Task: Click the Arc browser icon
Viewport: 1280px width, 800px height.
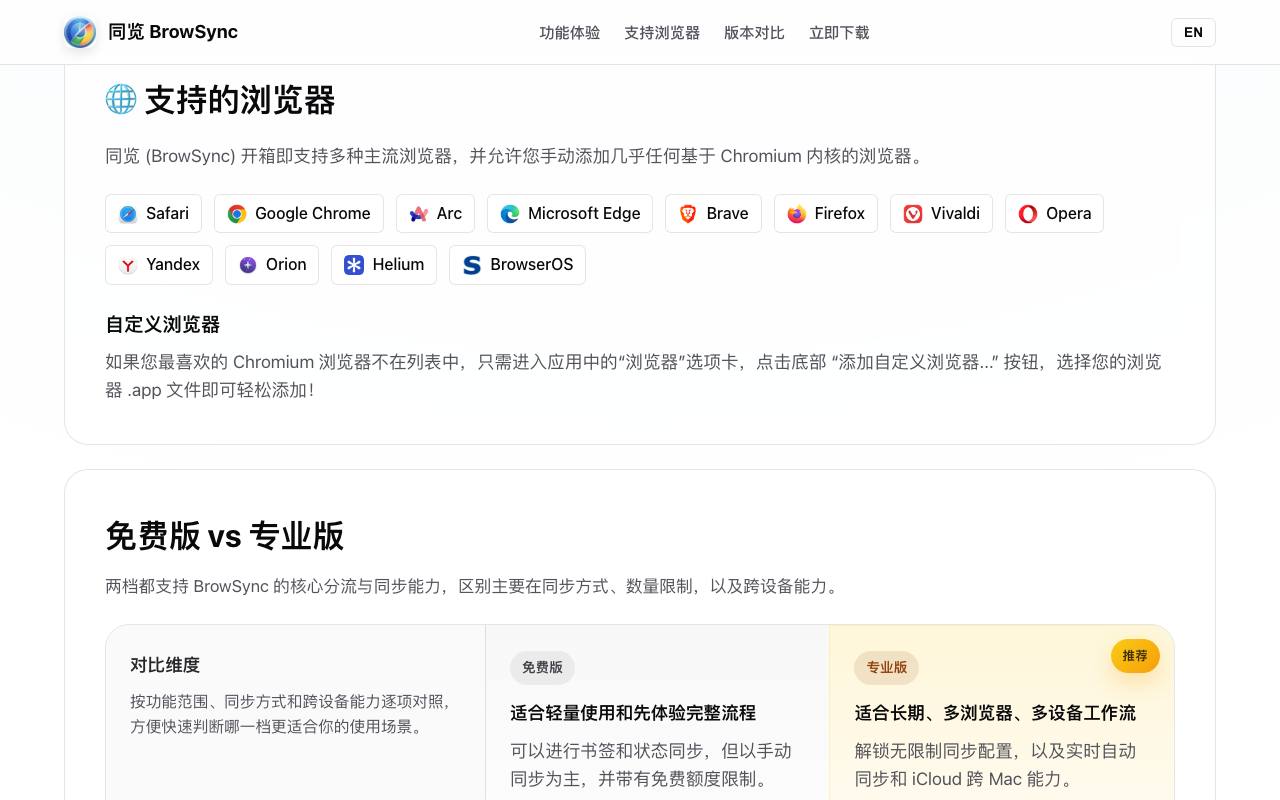Action: 419,214
